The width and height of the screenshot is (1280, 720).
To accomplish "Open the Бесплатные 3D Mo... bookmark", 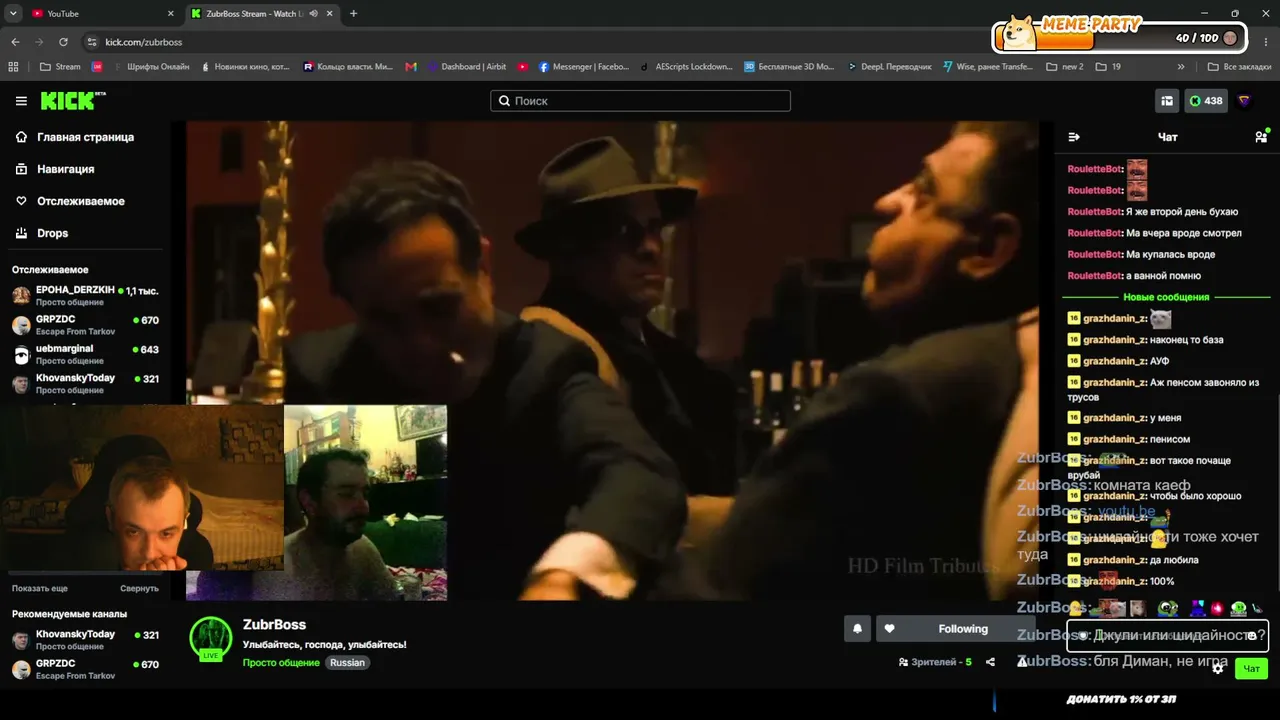I will tap(789, 67).
